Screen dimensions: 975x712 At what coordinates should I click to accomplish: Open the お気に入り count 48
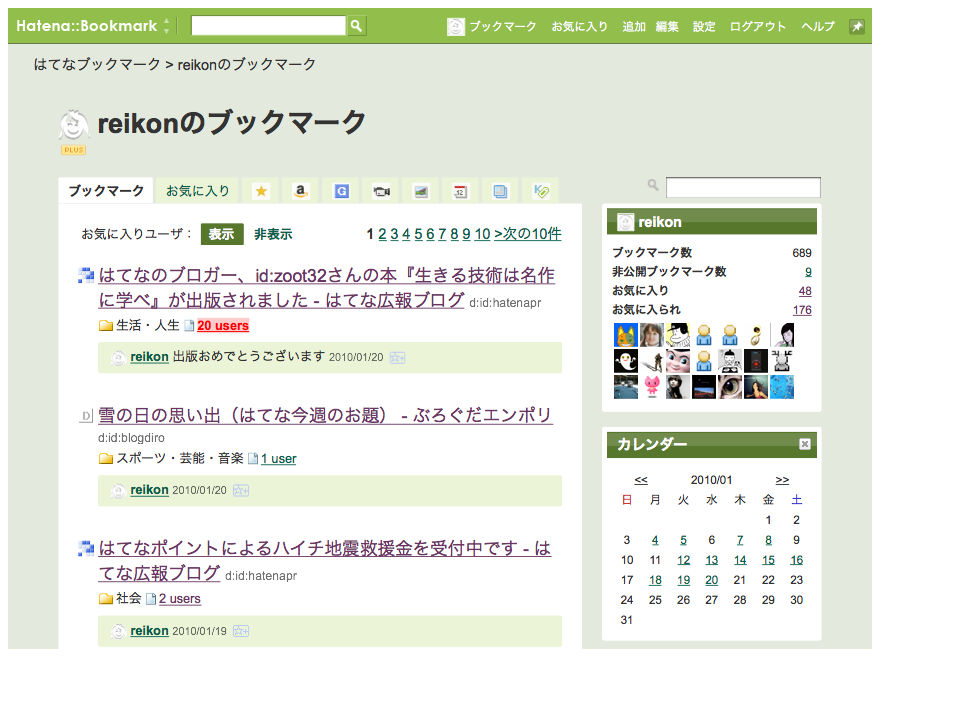pos(805,291)
